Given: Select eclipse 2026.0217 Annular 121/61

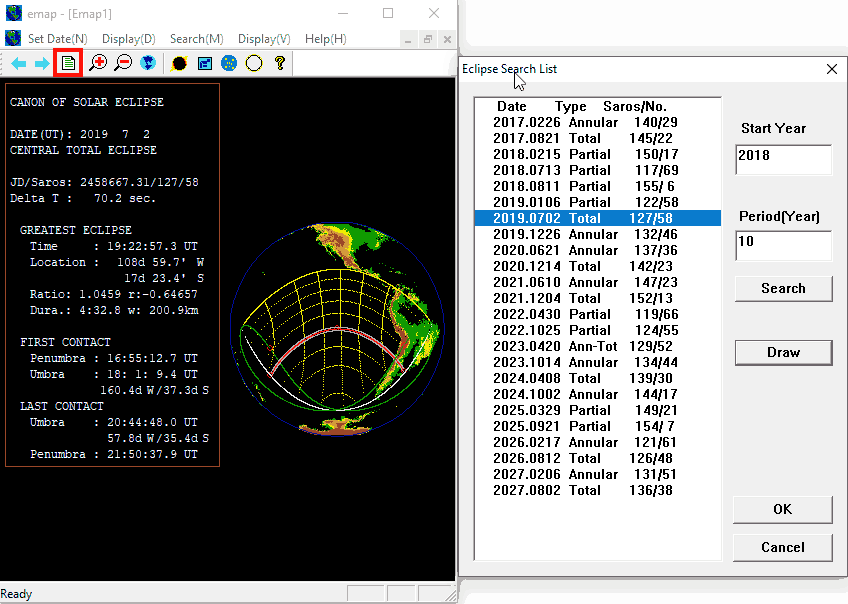Looking at the screenshot, I should [x=598, y=442].
